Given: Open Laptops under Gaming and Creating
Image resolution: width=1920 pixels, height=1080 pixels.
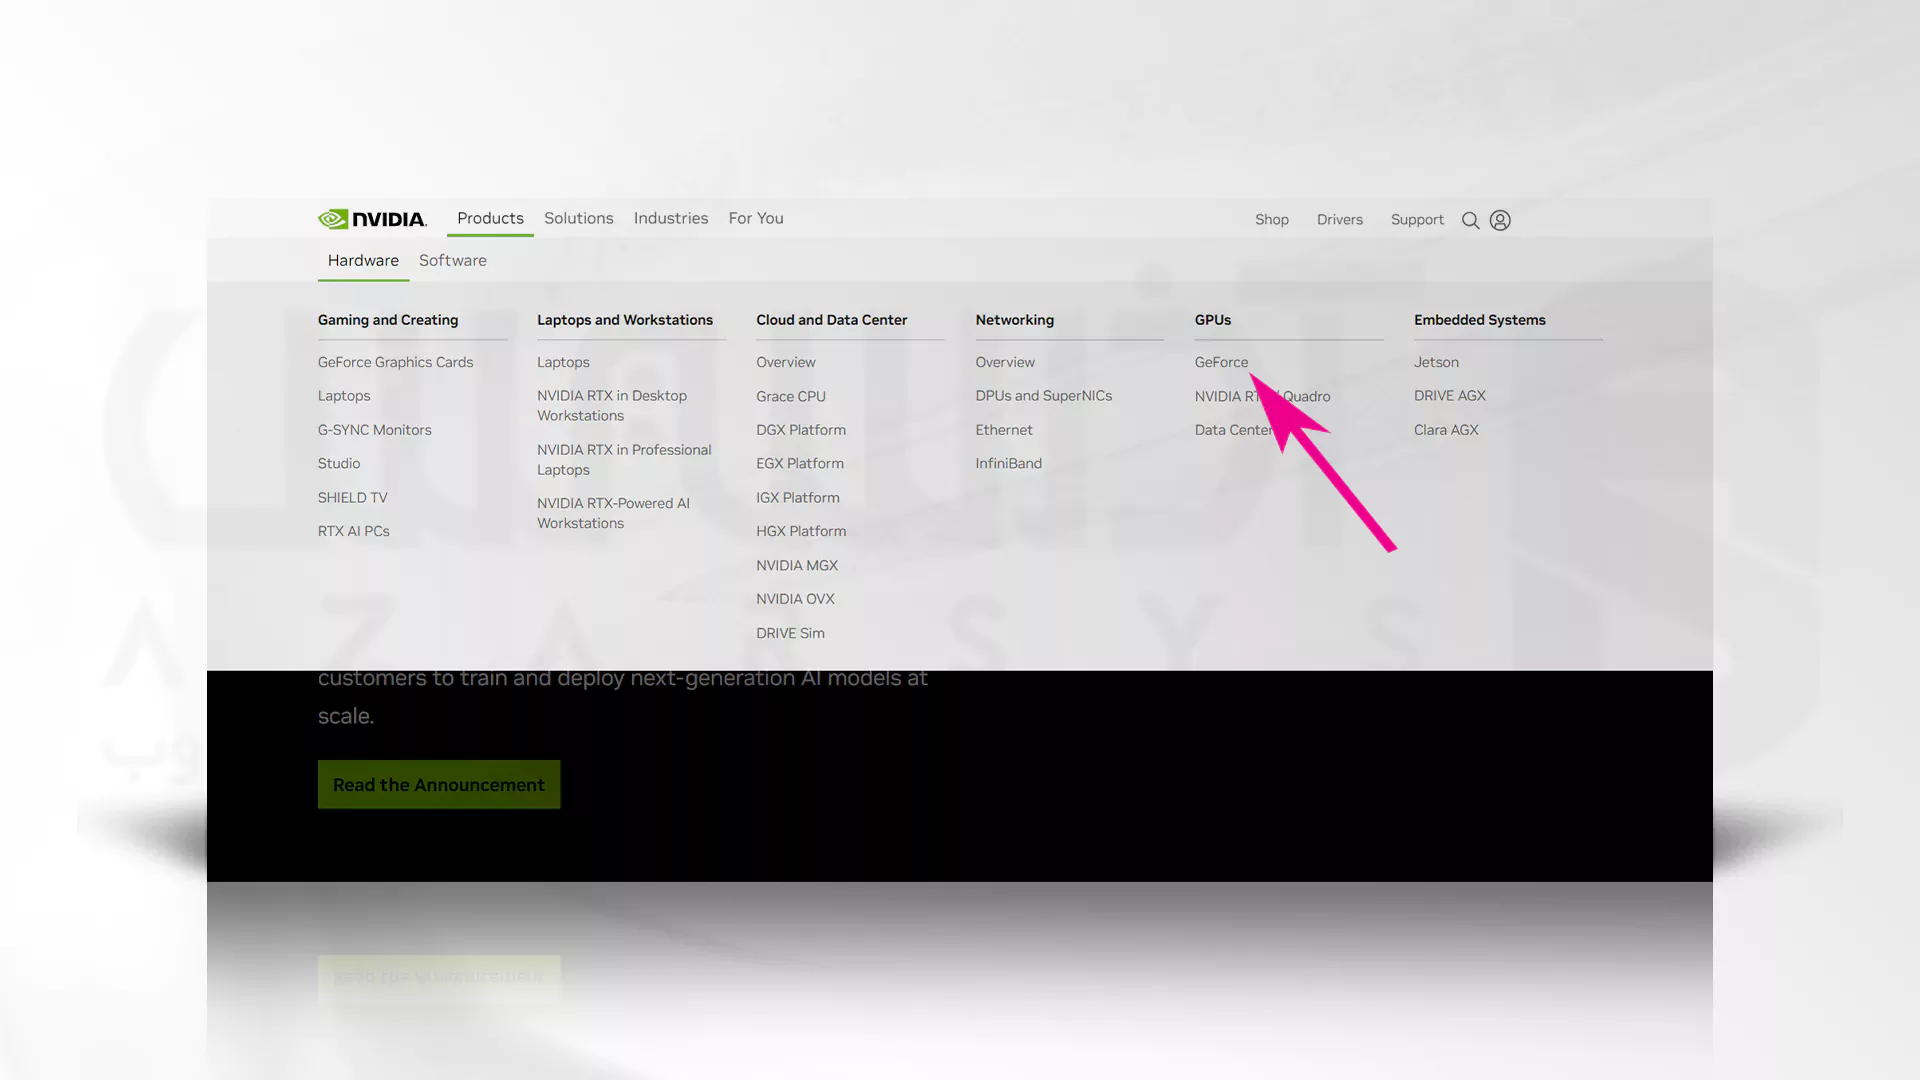Looking at the screenshot, I should click(x=344, y=396).
